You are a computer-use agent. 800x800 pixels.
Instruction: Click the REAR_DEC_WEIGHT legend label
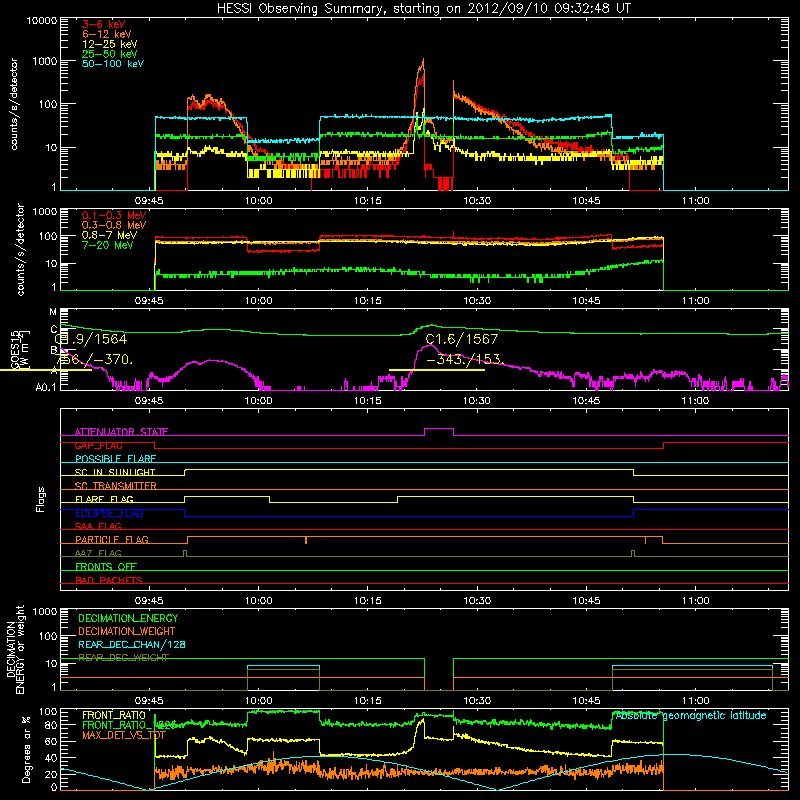tap(123, 658)
